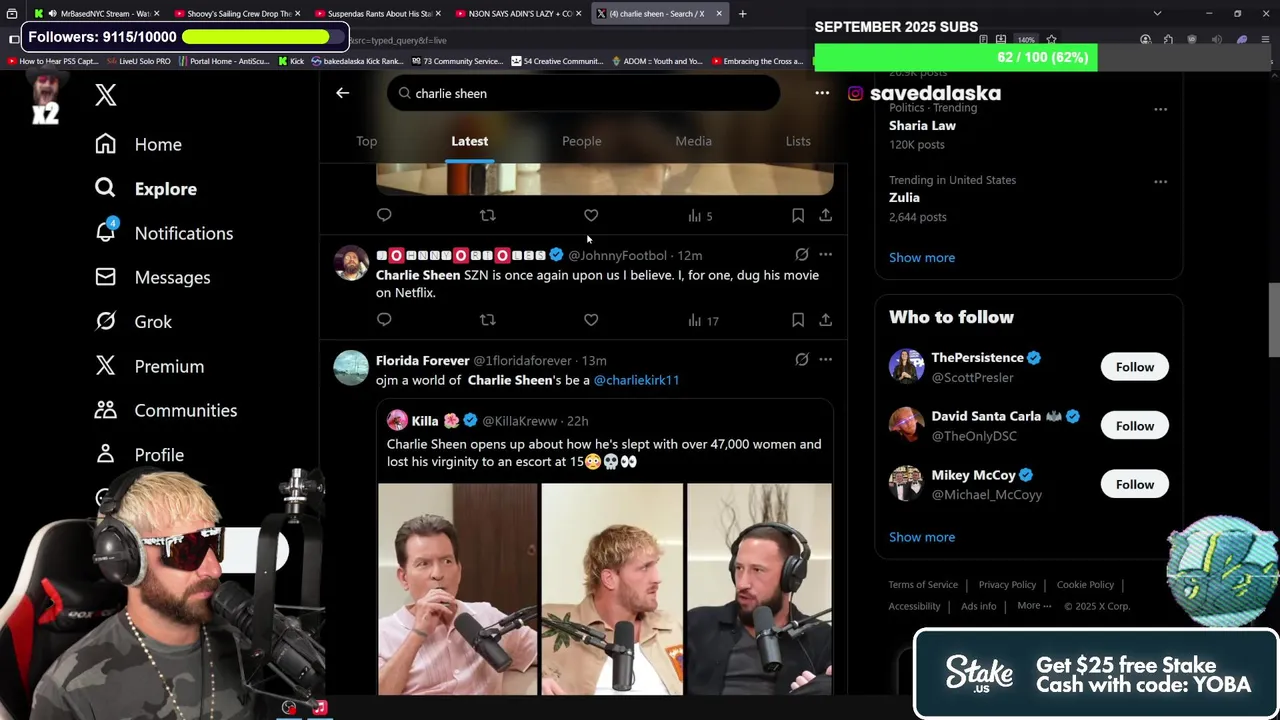This screenshot has height=720, width=1280.
Task: Click Show more under trends
Action: coord(922,258)
